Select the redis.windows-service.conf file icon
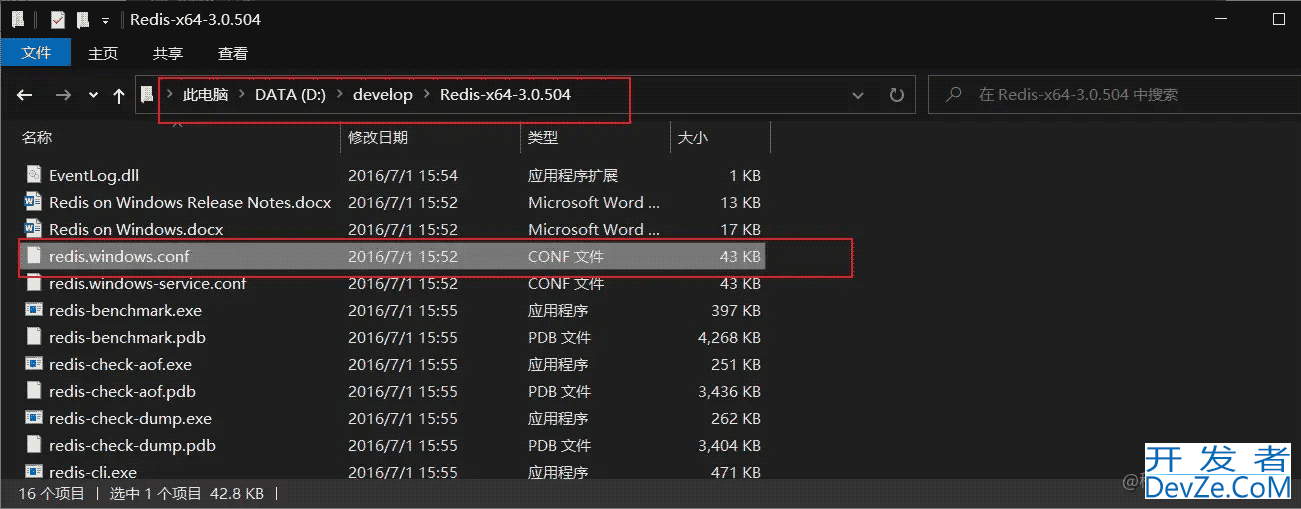Image resolution: width=1301 pixels, height=509 pixels. click(x=34, y=283)
